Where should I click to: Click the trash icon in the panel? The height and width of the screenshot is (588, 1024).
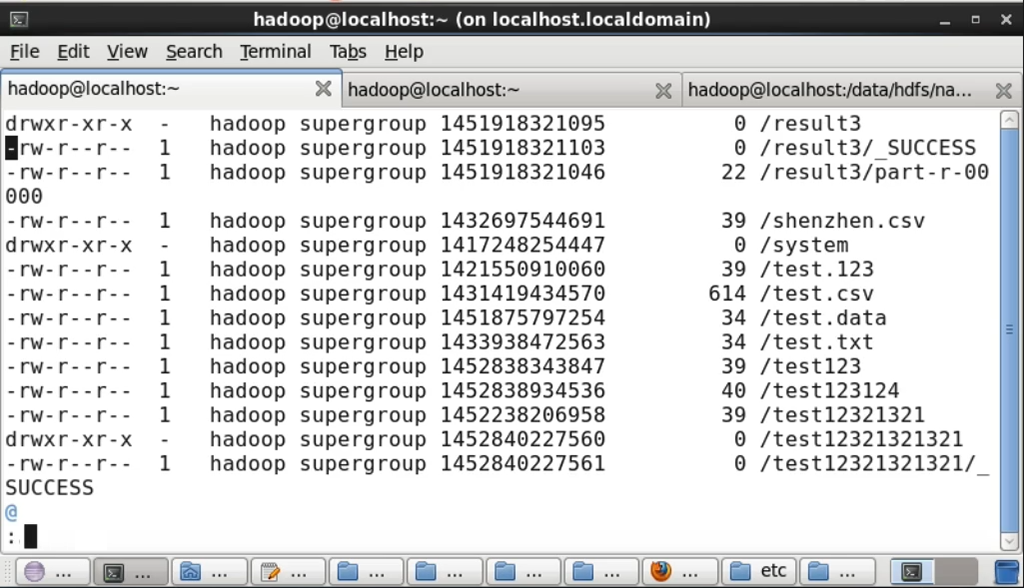[x=1006, y=572]
